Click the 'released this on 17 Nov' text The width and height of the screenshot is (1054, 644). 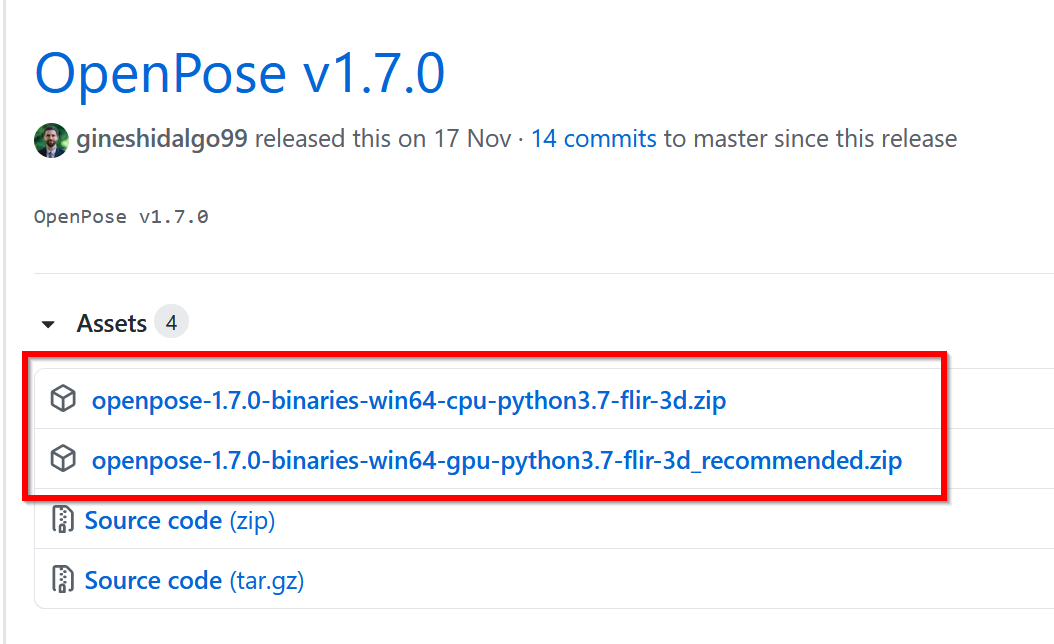point(383,138)
